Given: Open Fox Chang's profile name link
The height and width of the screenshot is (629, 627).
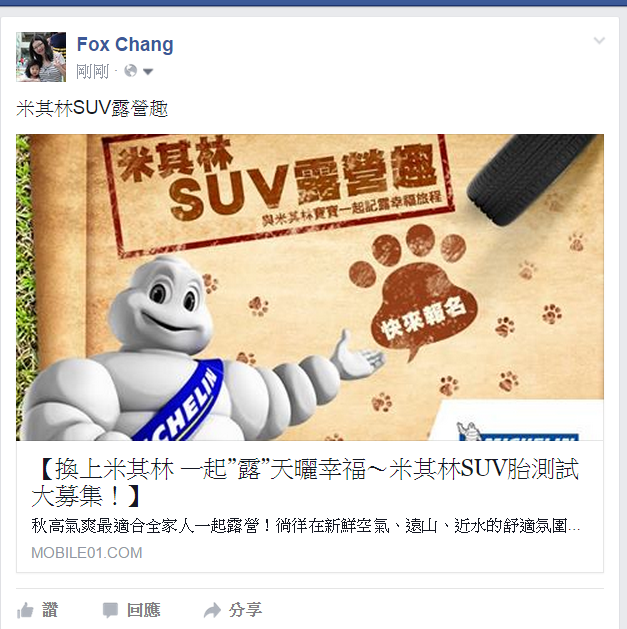Looking at the screenshot, I should click(125, 44).
